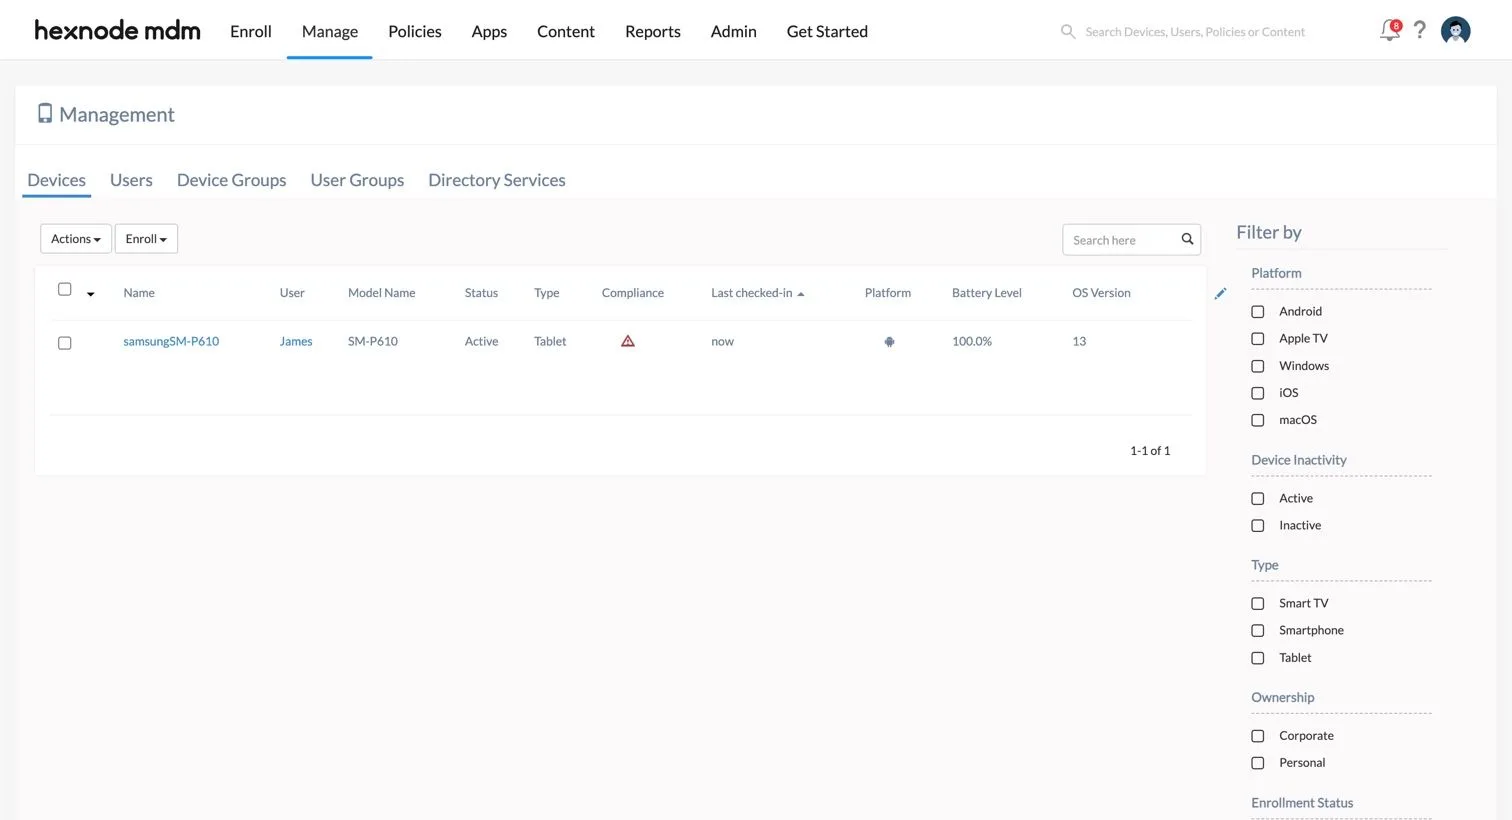Click the pencil icon to edit columns

coord(1220,293)
